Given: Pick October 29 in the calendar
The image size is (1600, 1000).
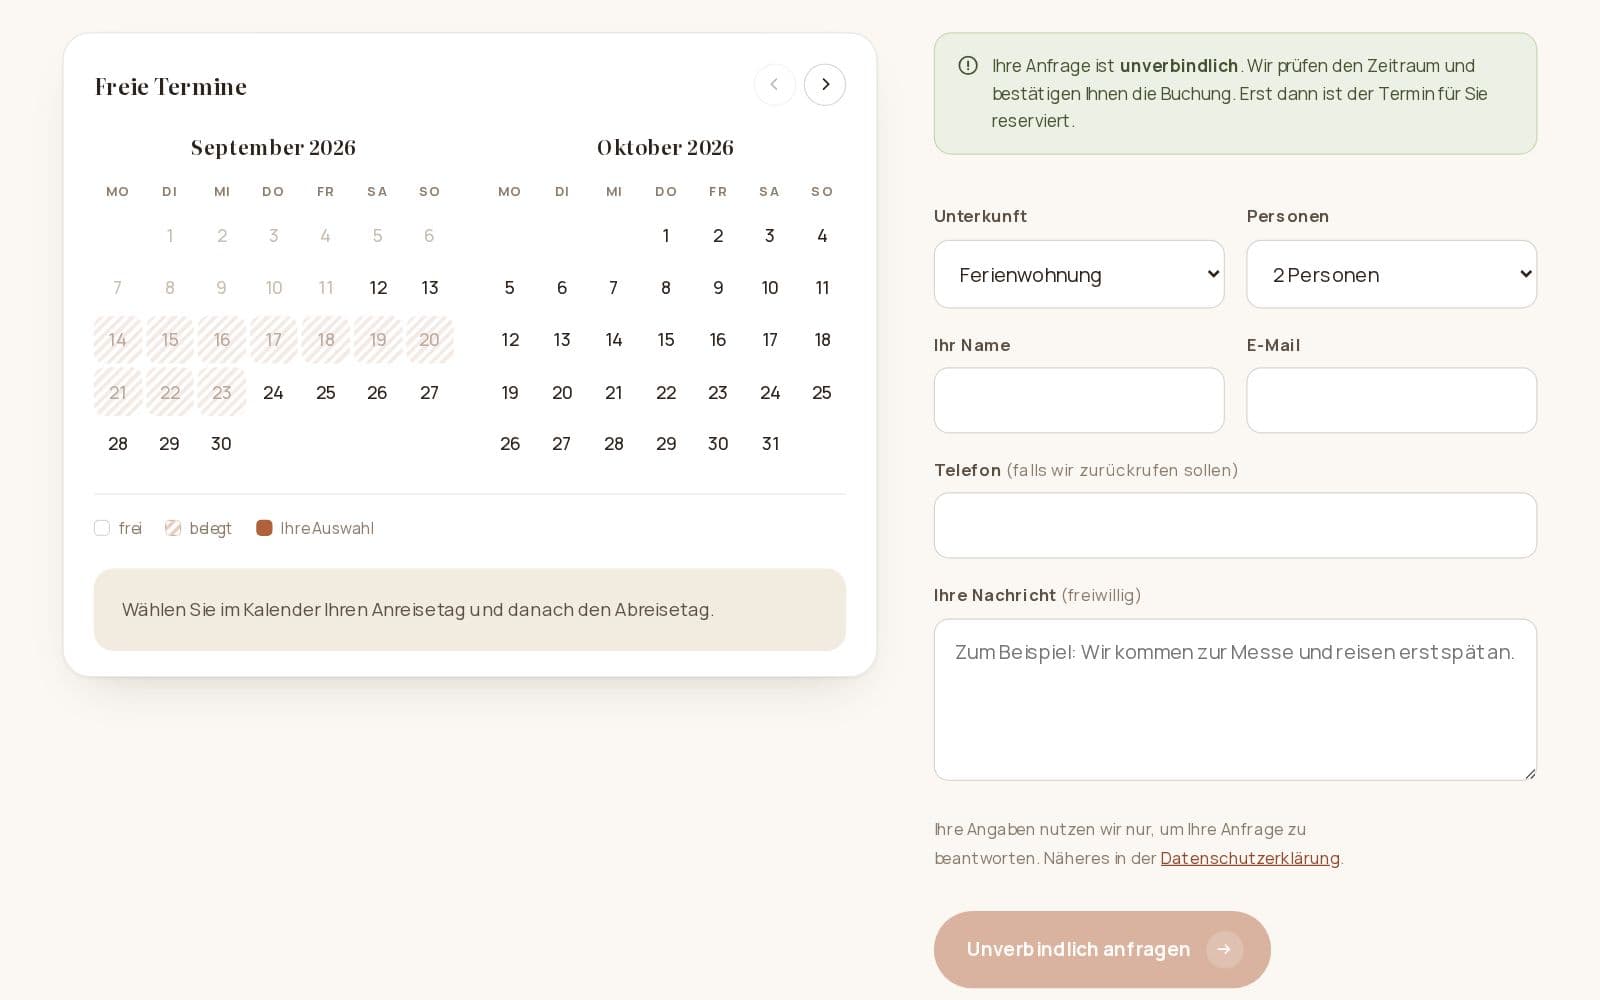Looking at the screenshot, I should [x=666, y=444].
